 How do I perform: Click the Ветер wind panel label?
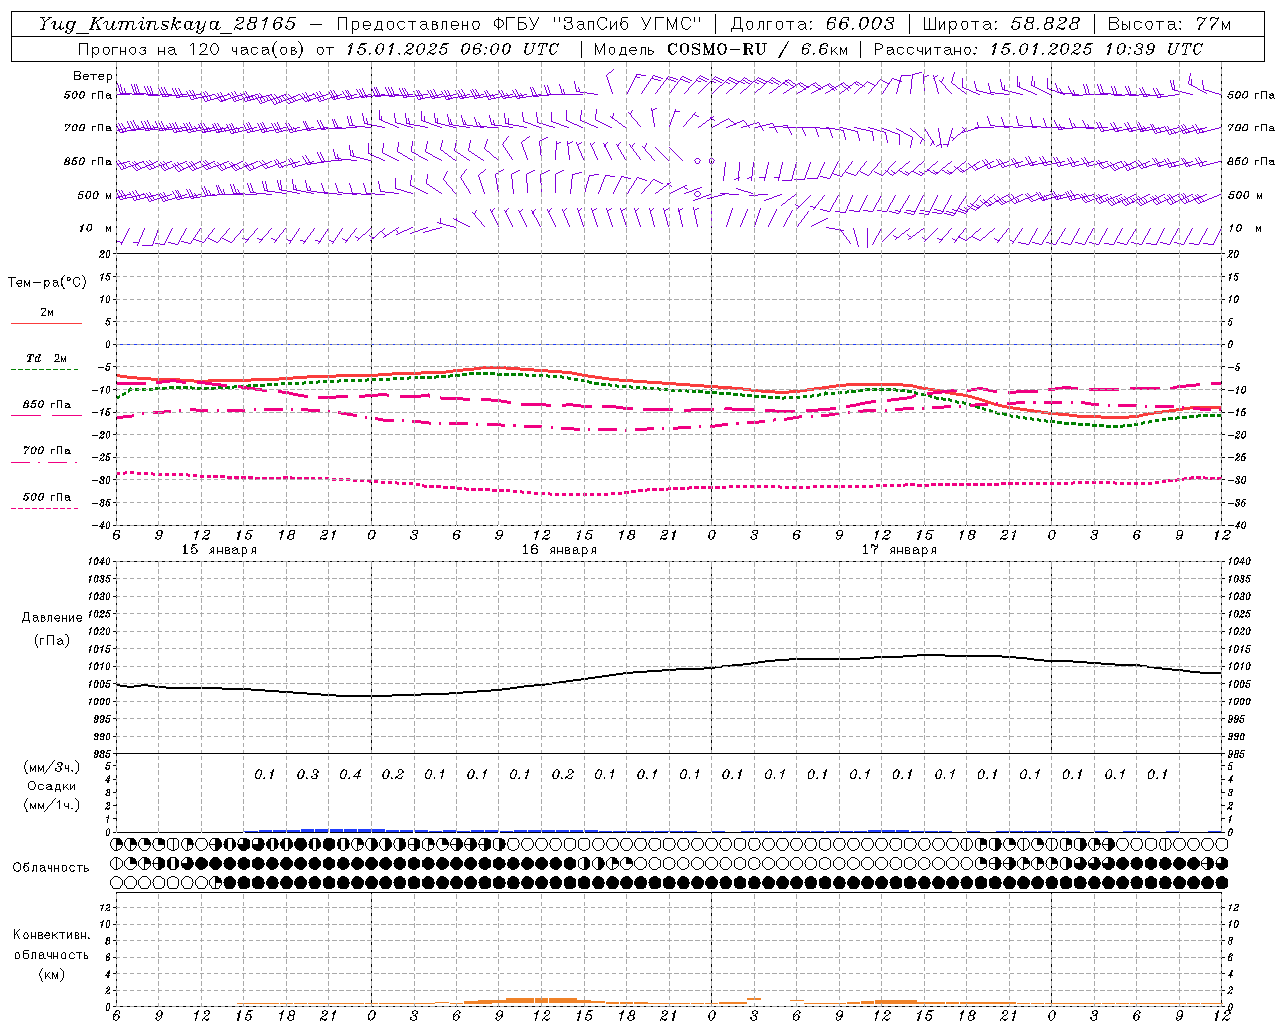(x=92, y=76)
